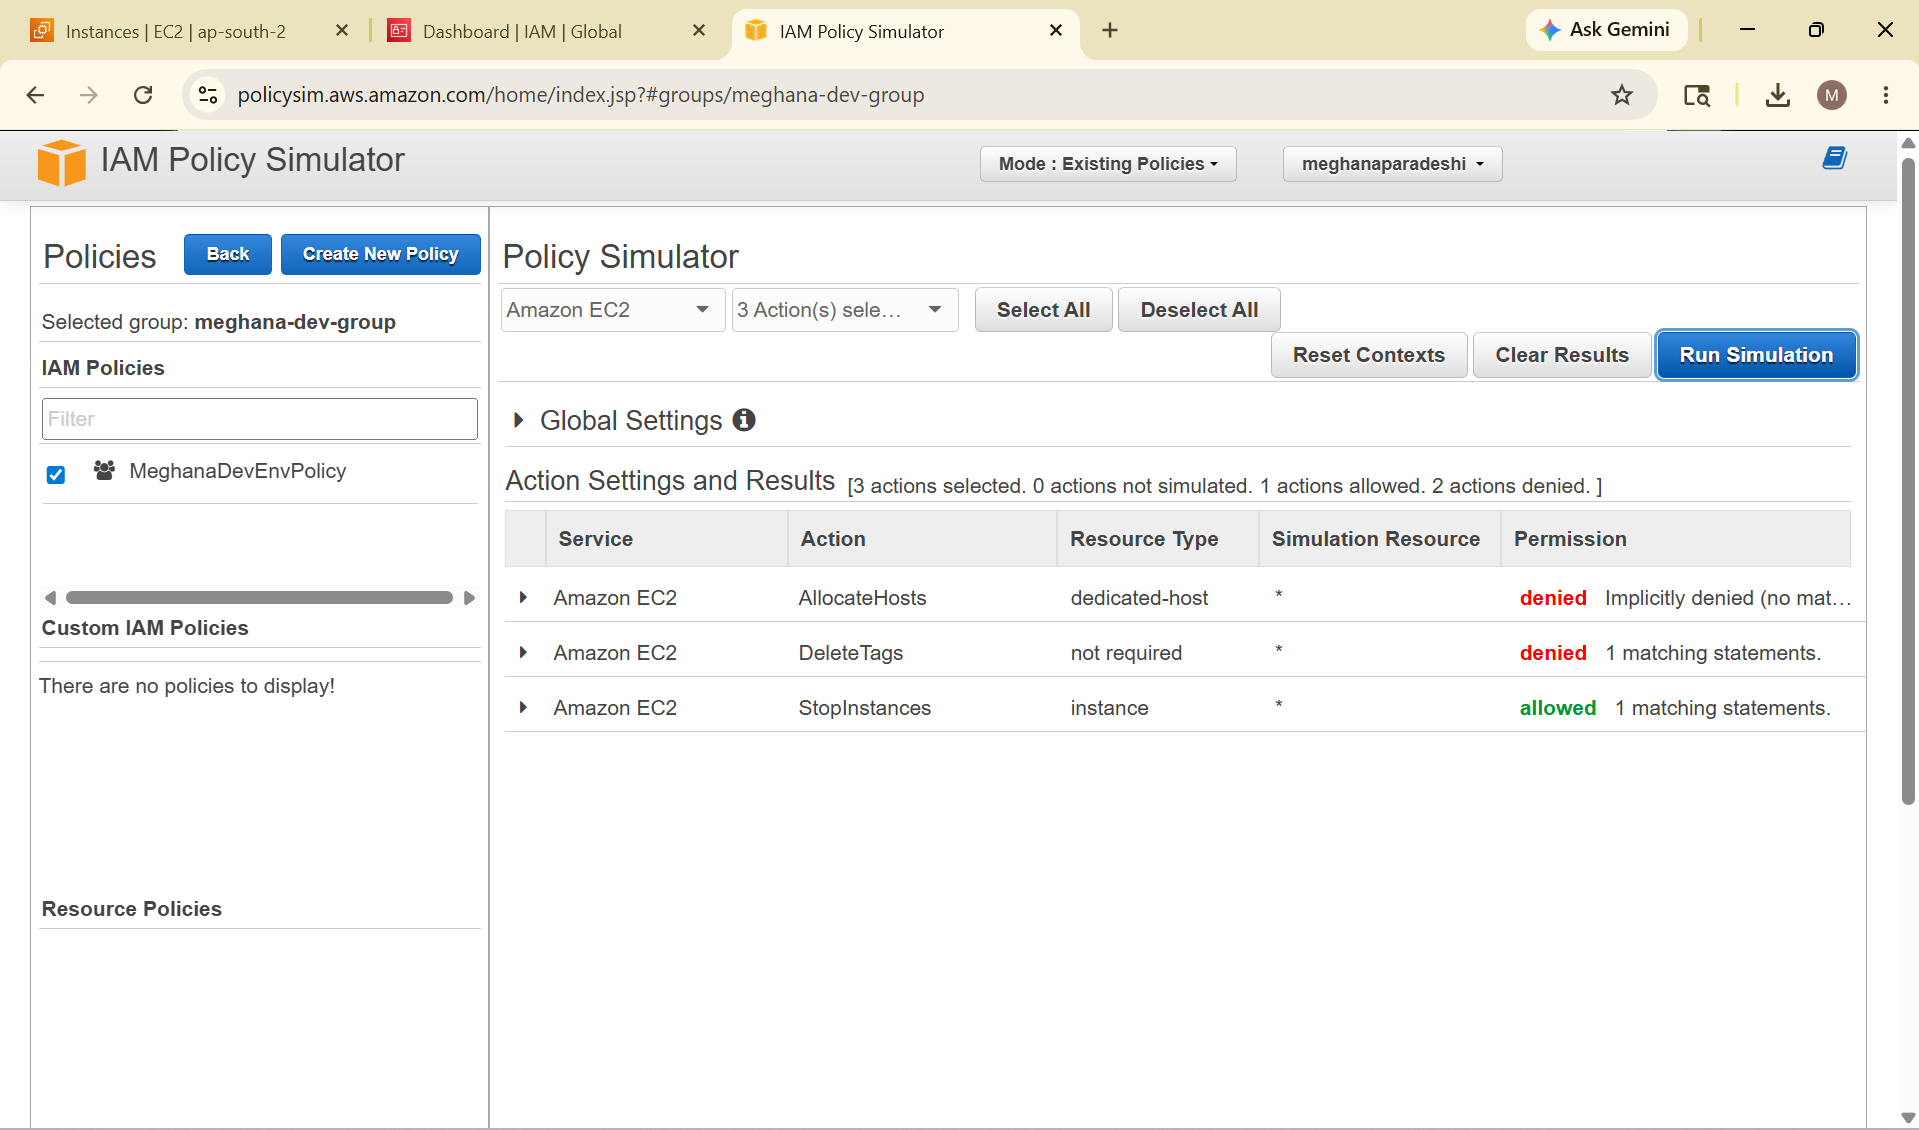Click the Implicitly denied explanation text
1919x1130 pixels.
[1728, 598]
